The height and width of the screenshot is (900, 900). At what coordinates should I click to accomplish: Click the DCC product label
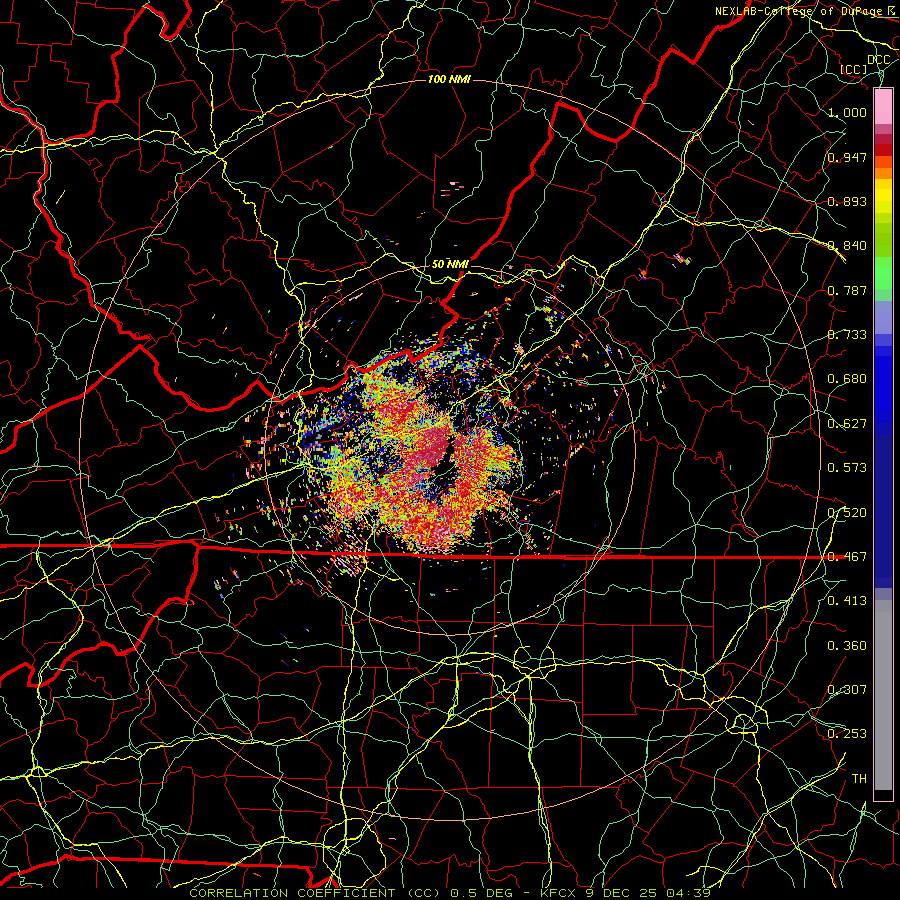pos(878,60)
